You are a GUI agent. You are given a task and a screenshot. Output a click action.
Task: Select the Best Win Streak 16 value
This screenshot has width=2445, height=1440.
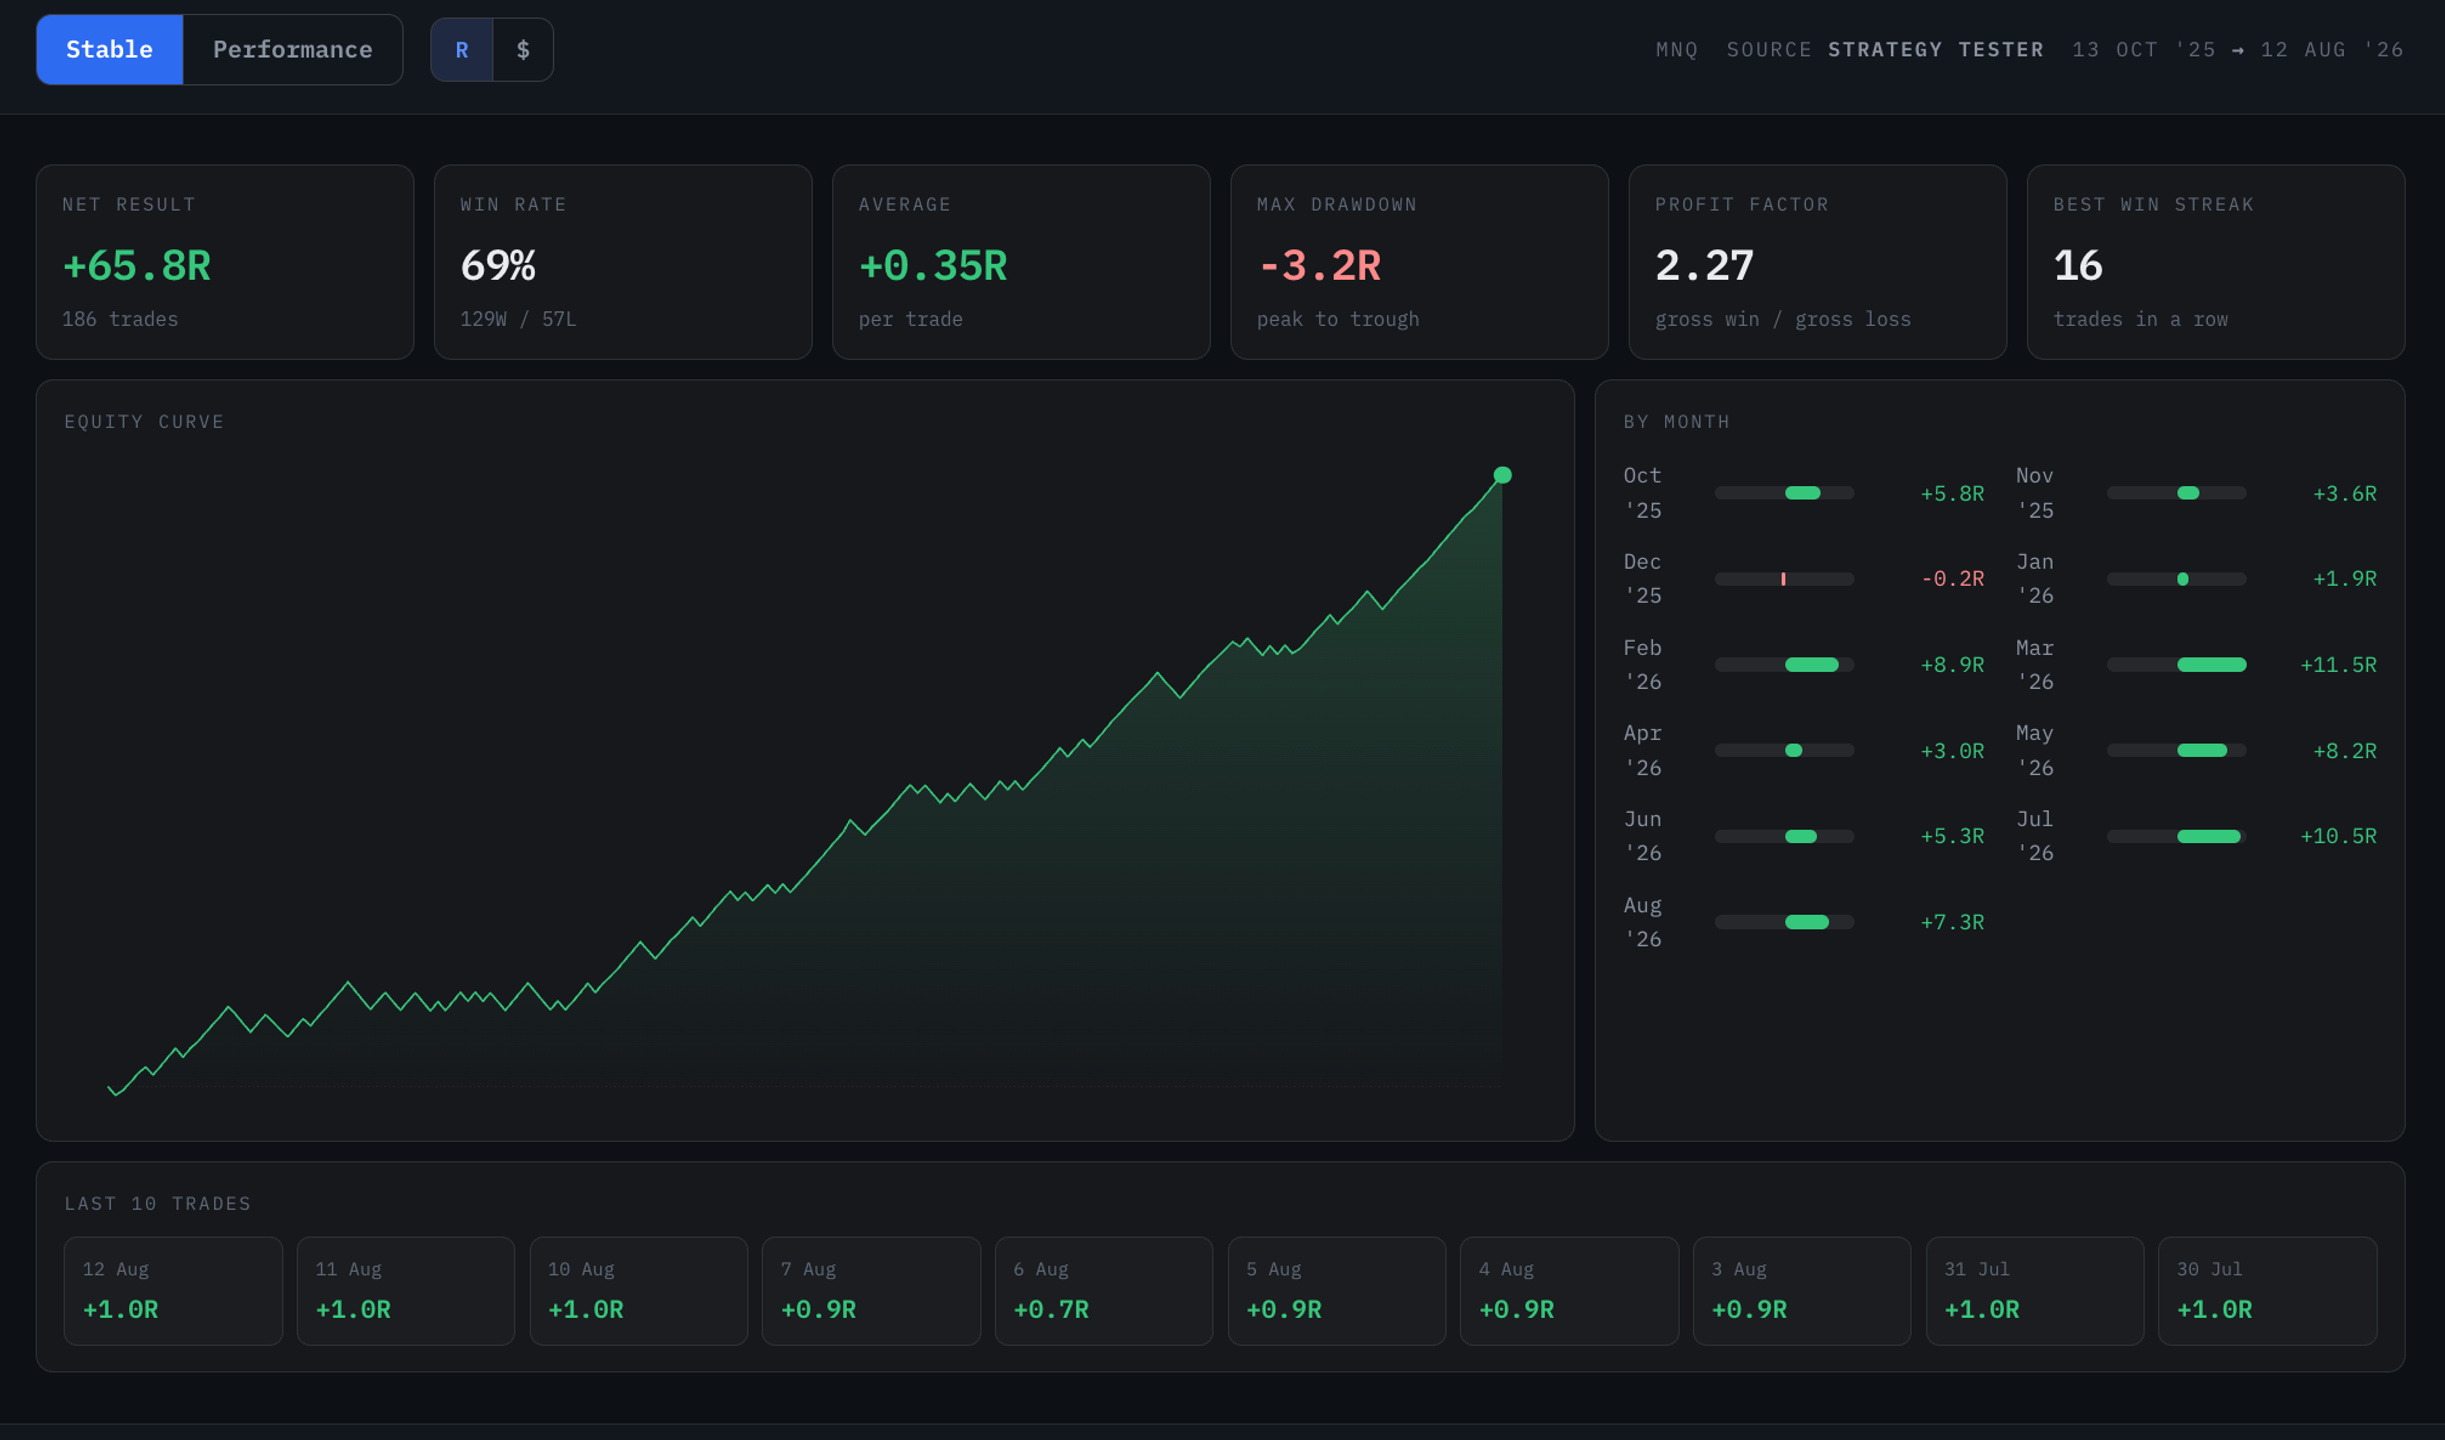coord(2078,266)
